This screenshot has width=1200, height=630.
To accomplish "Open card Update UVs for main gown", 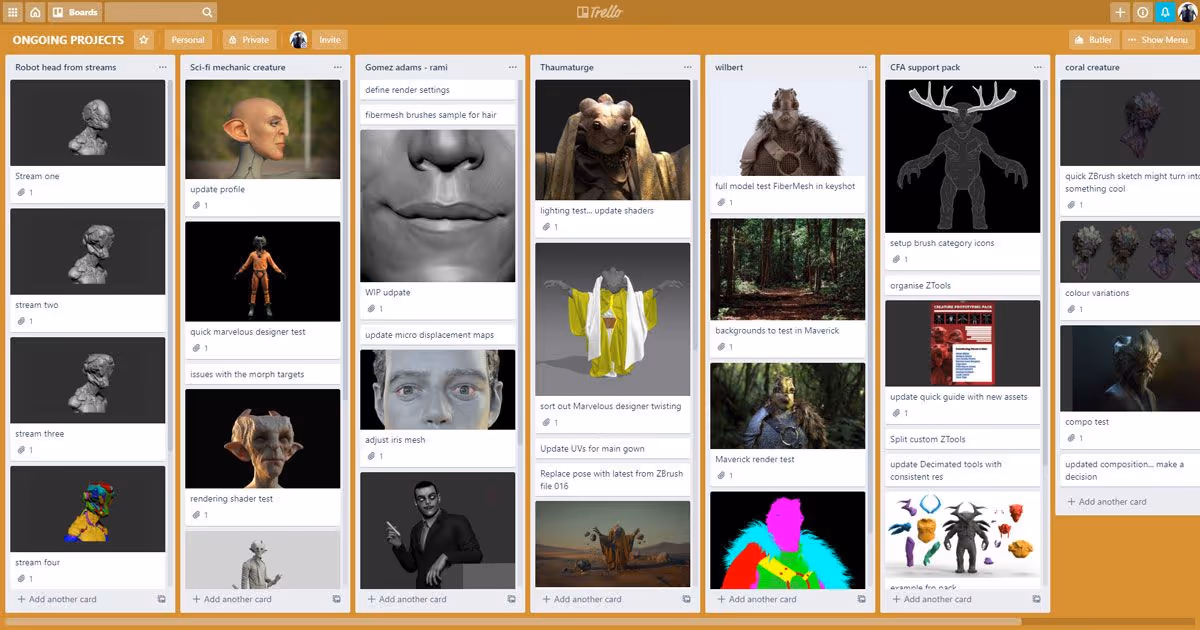I will (x=612, y=449).
